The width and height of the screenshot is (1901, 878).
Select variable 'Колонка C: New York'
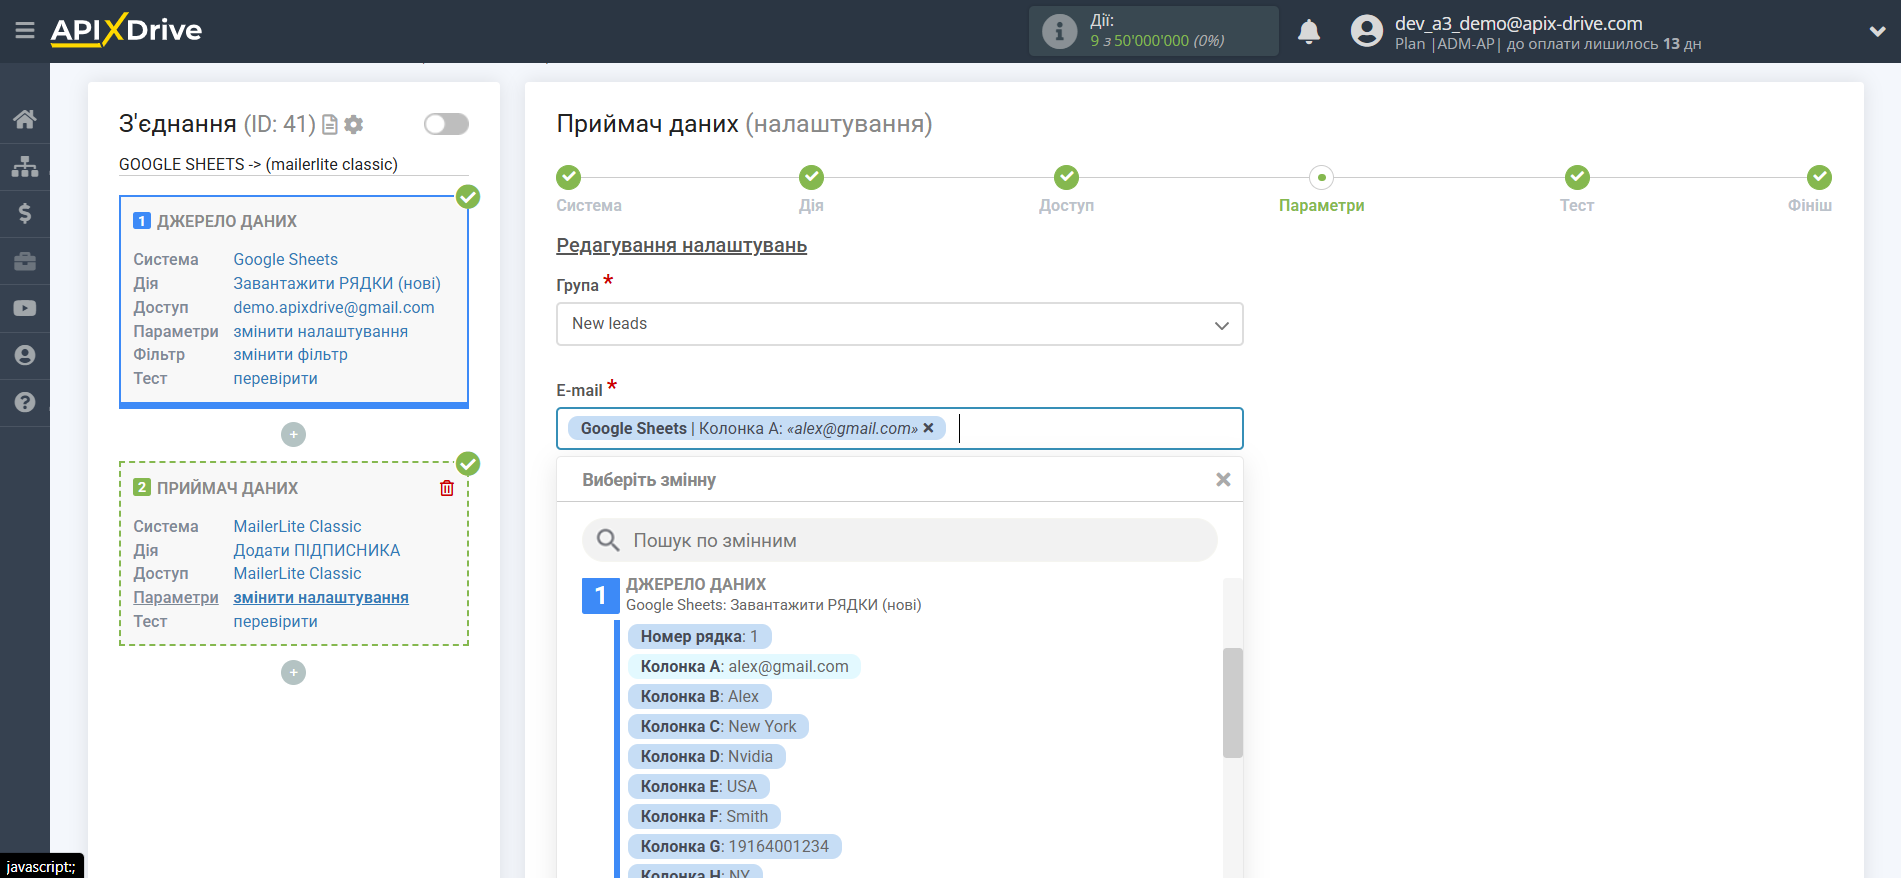pyautogui.click(x=718, y=726)
